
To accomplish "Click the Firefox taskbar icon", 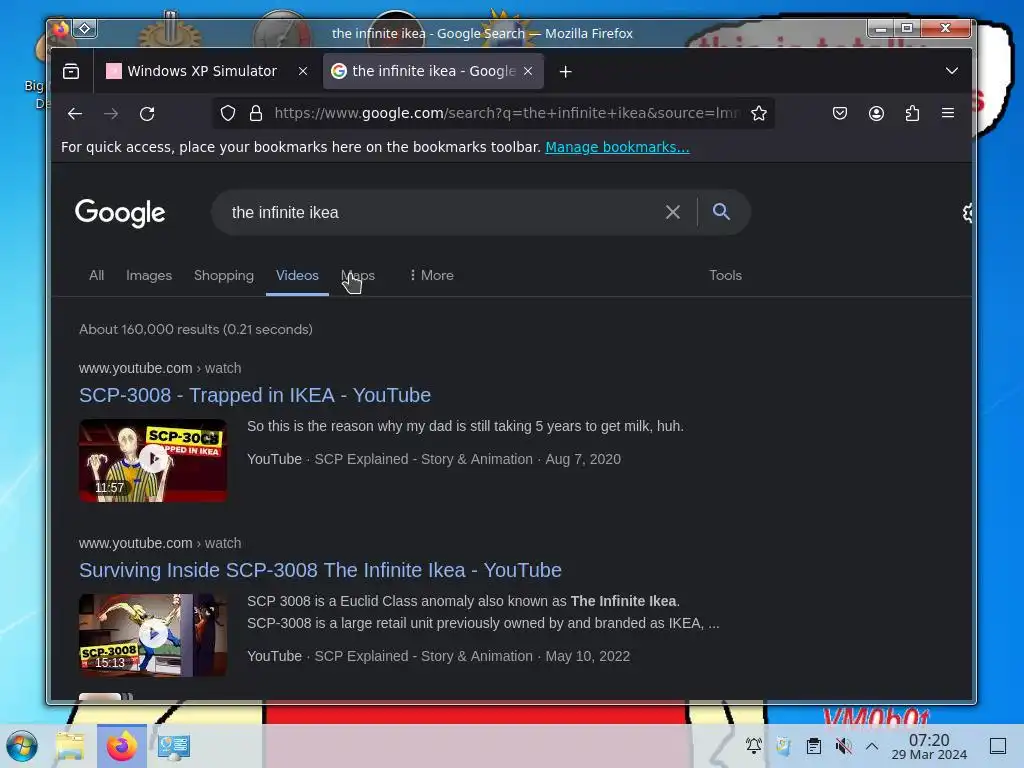I will click(121, 746).
